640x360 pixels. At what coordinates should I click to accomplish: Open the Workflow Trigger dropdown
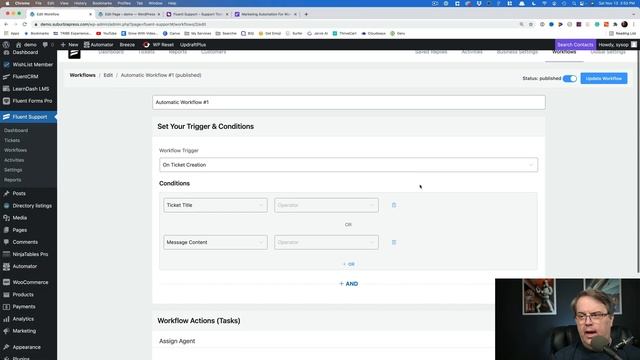point(348,165)
